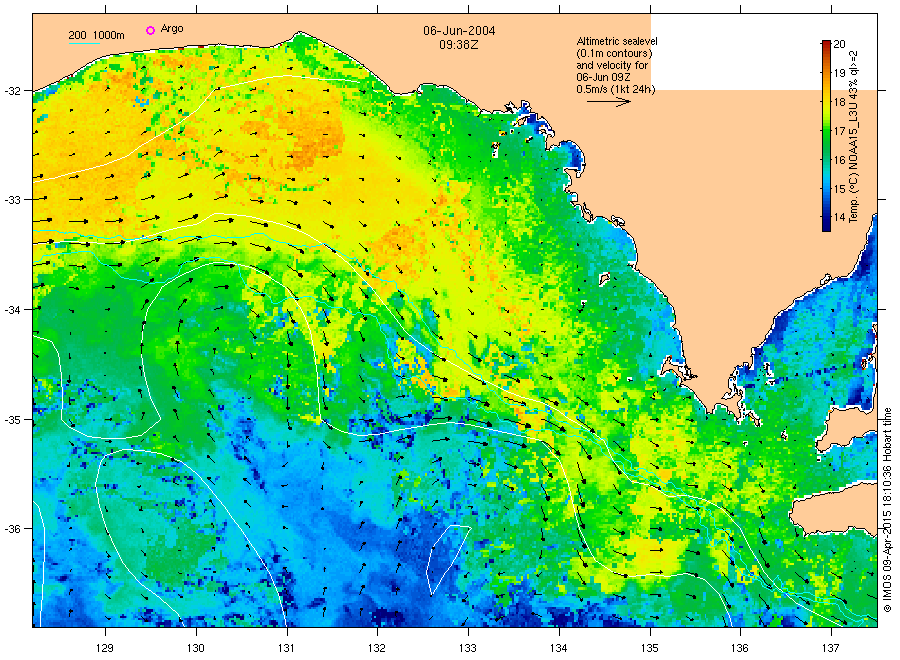The image size is (900, 660).
Task: Click the '15' value on the color bar
Action: tap(839, 189)
